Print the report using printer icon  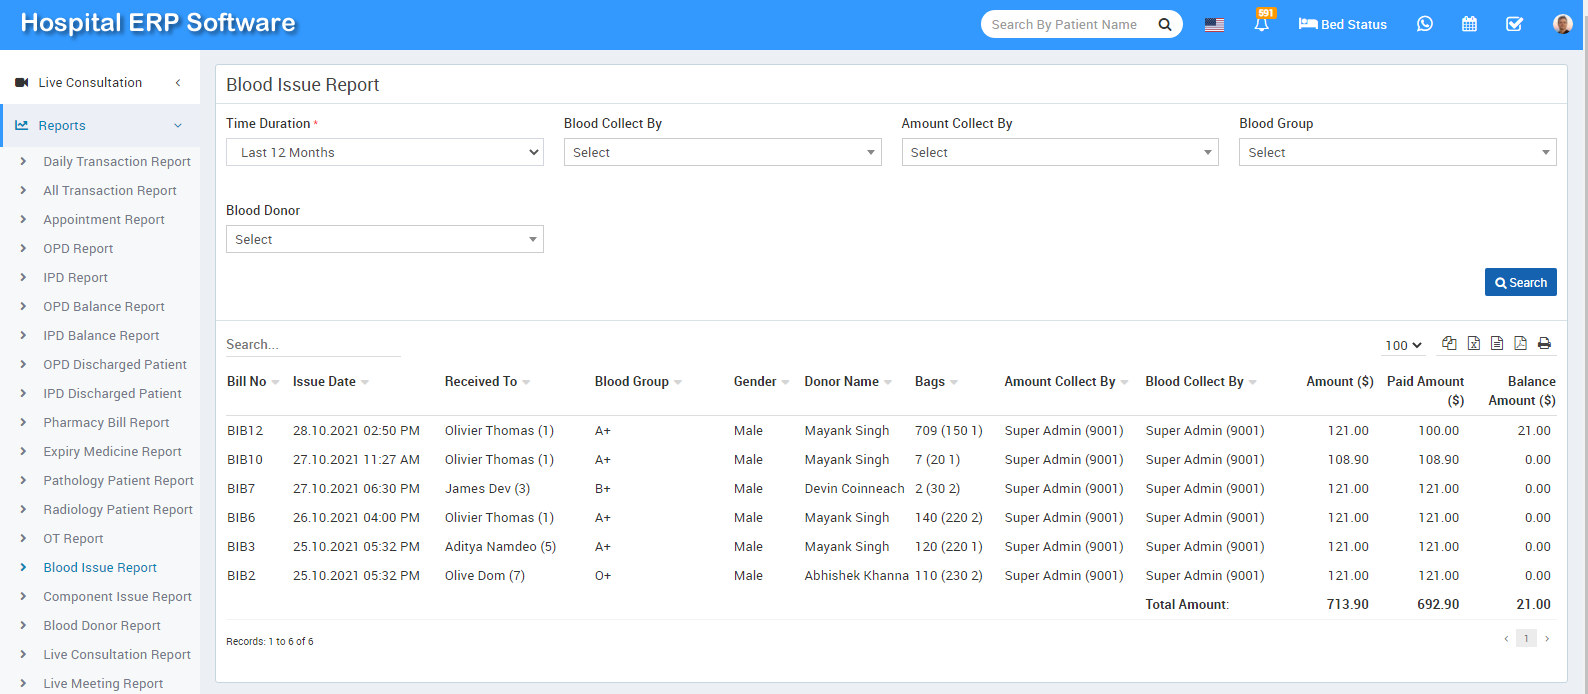tap(1544, 343)
